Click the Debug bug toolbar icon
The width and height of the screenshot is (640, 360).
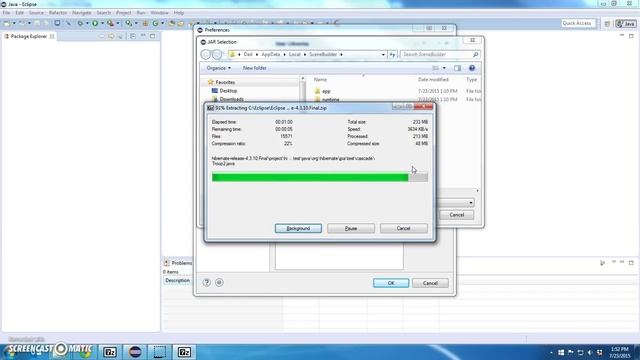[80, 23]
